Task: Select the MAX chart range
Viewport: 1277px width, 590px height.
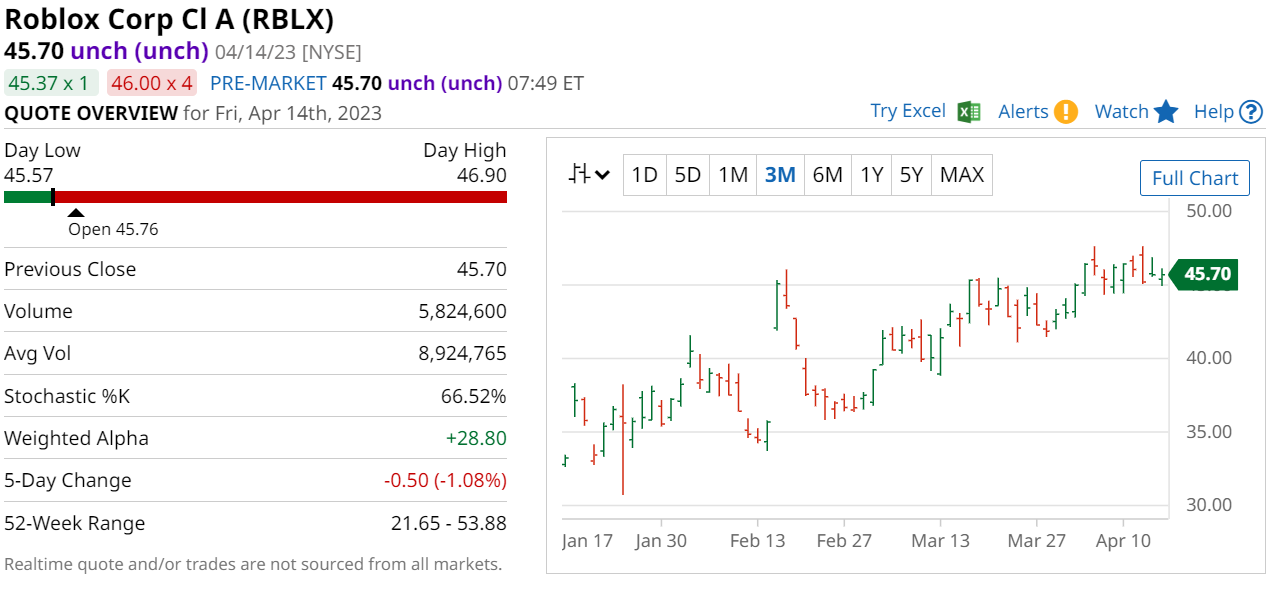Action: 962,175
